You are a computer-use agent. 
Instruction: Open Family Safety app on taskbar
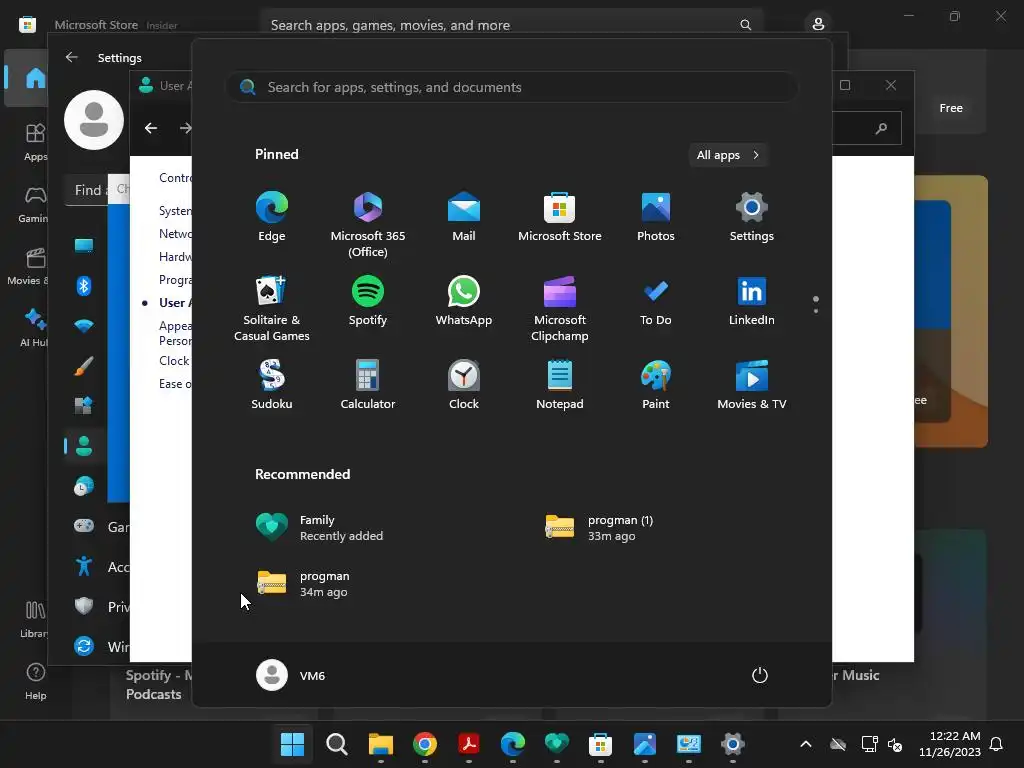556,744
